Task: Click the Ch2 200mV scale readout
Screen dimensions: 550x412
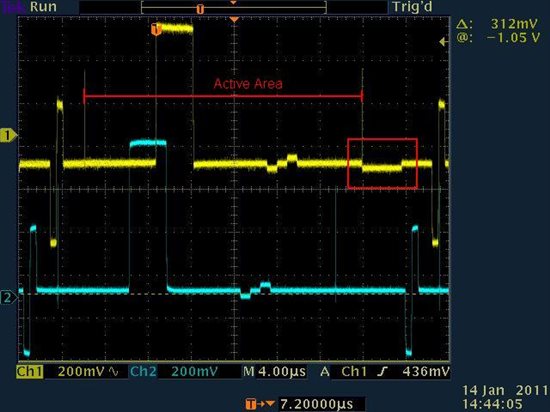Action: (195, 372)
